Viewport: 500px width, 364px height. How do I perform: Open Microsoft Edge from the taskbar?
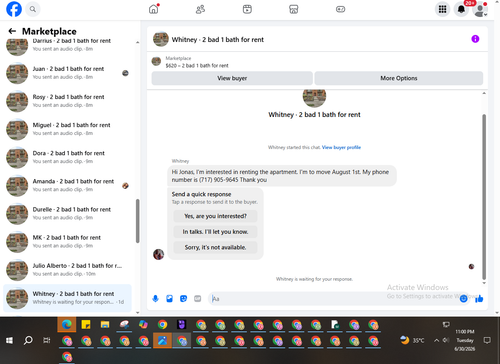[67, 324]
